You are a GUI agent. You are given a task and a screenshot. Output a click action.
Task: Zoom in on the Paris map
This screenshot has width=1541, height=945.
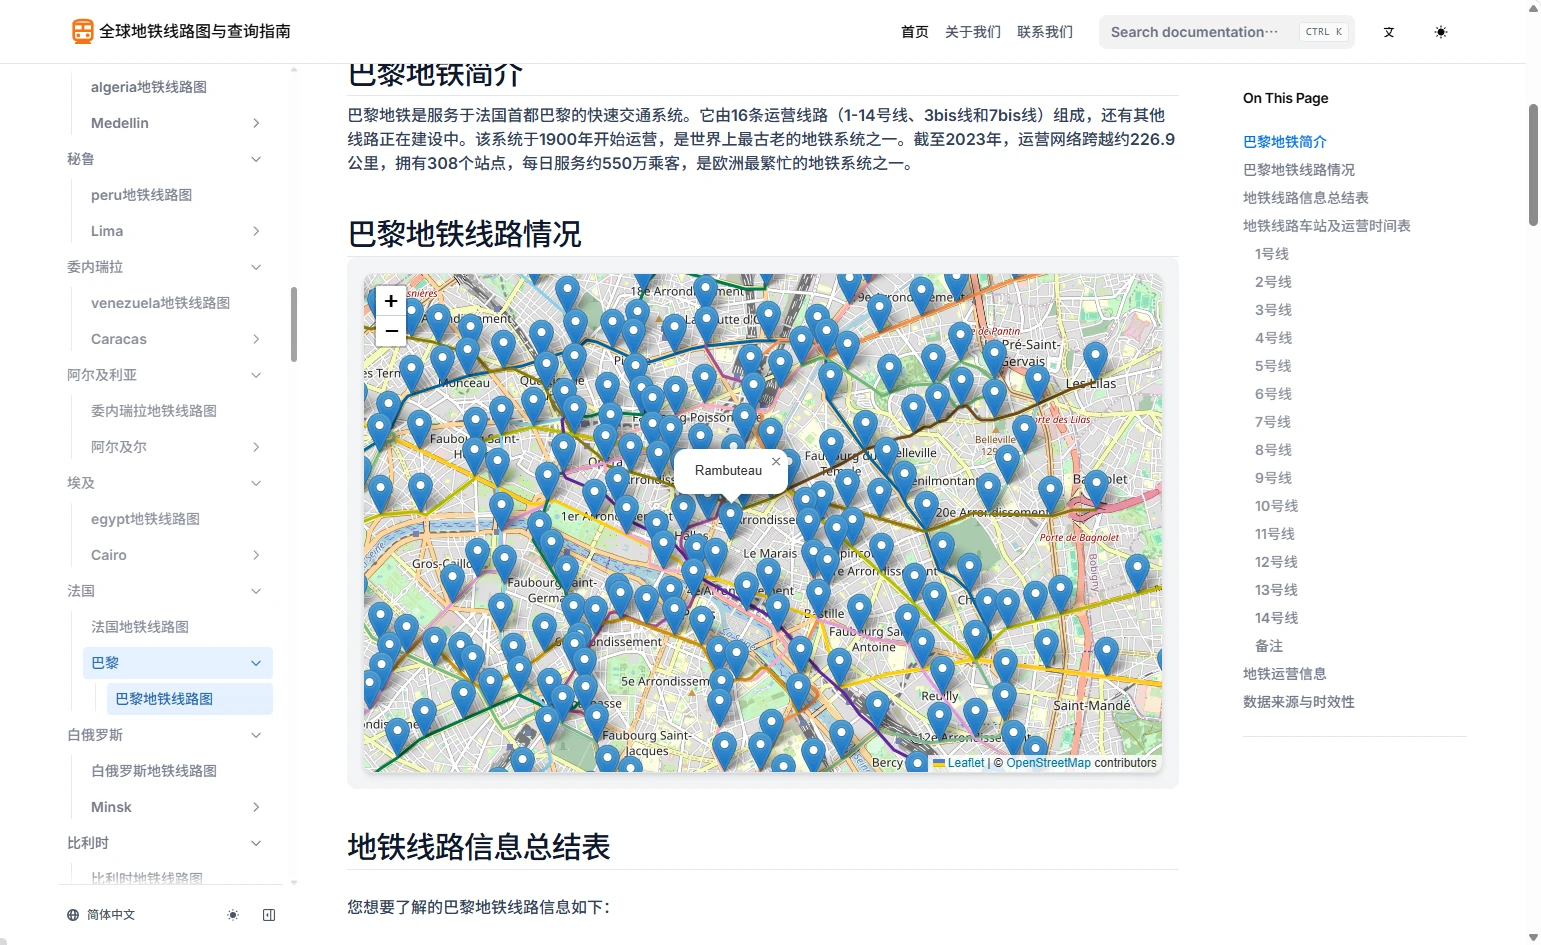(x=391, y=301)
